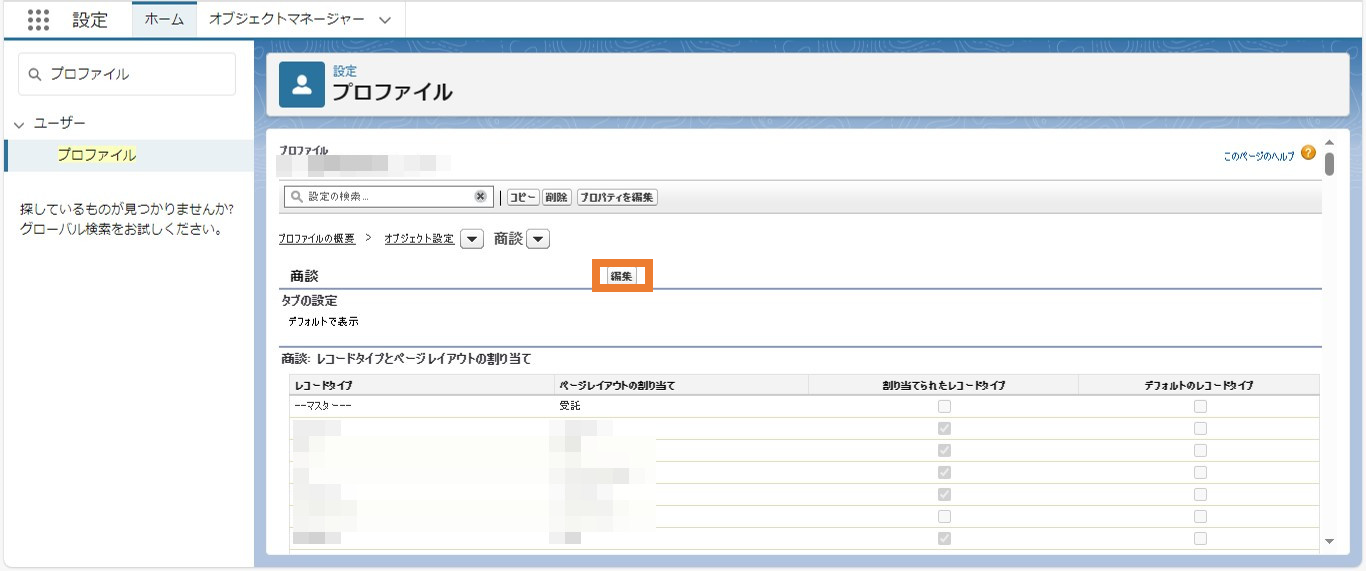
Task: Toggle 割り当てられたレコードタイプ checkbox for --マスター-- row
Action: [x=944, y=406]
